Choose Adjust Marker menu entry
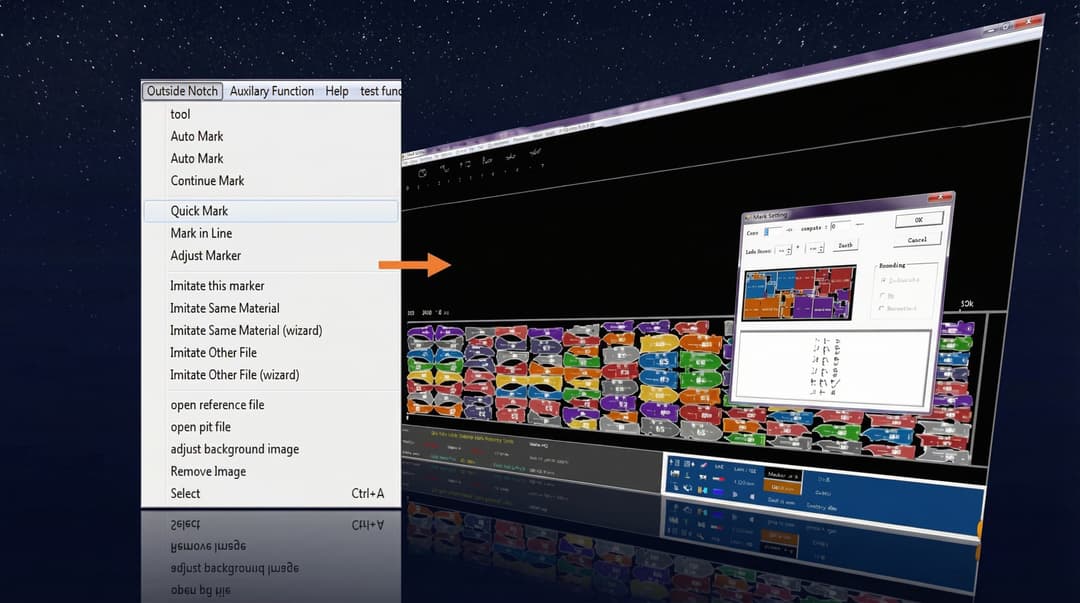Screen dimensions: 1080x603 (x=205, y=255)
